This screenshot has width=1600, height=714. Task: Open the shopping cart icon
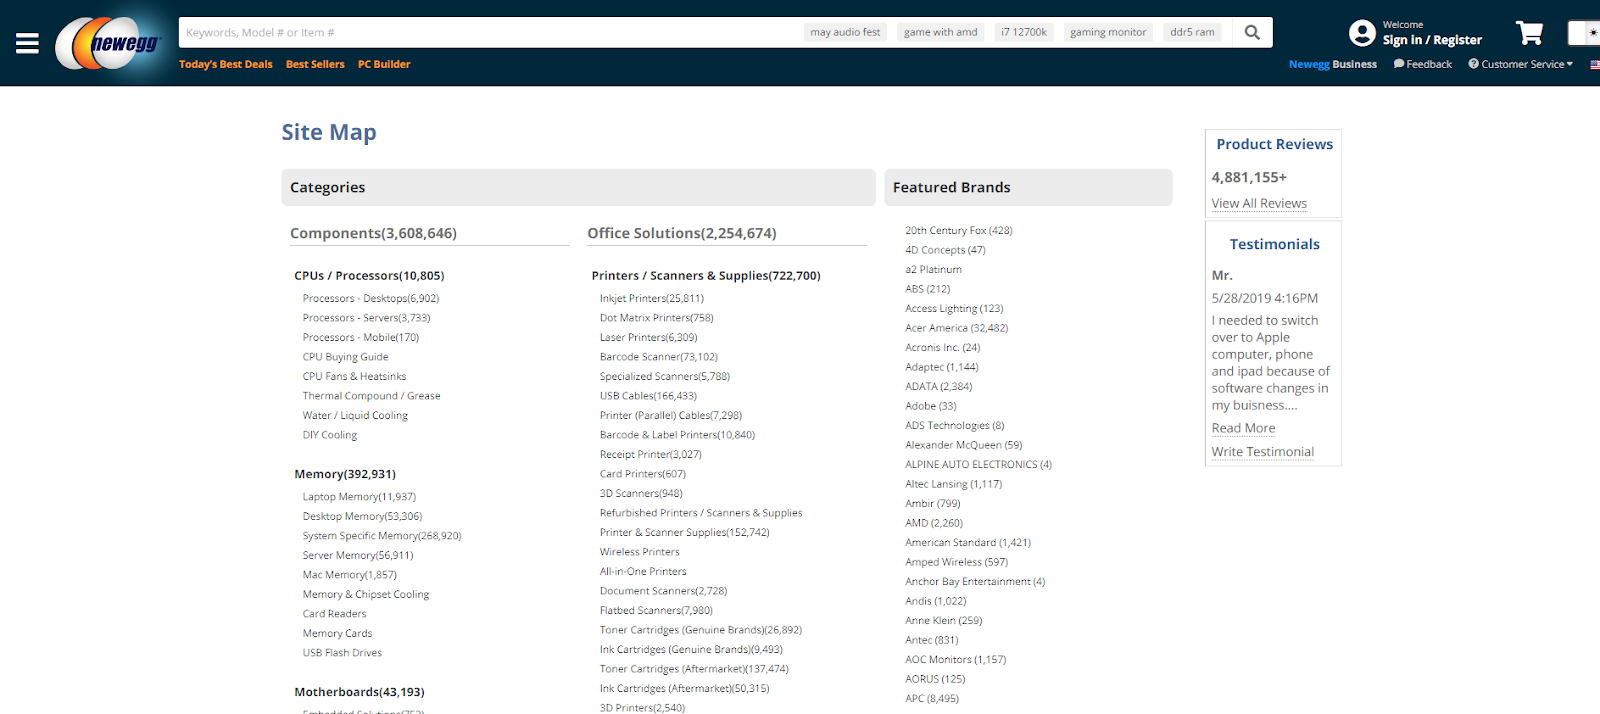(1529, 33)
